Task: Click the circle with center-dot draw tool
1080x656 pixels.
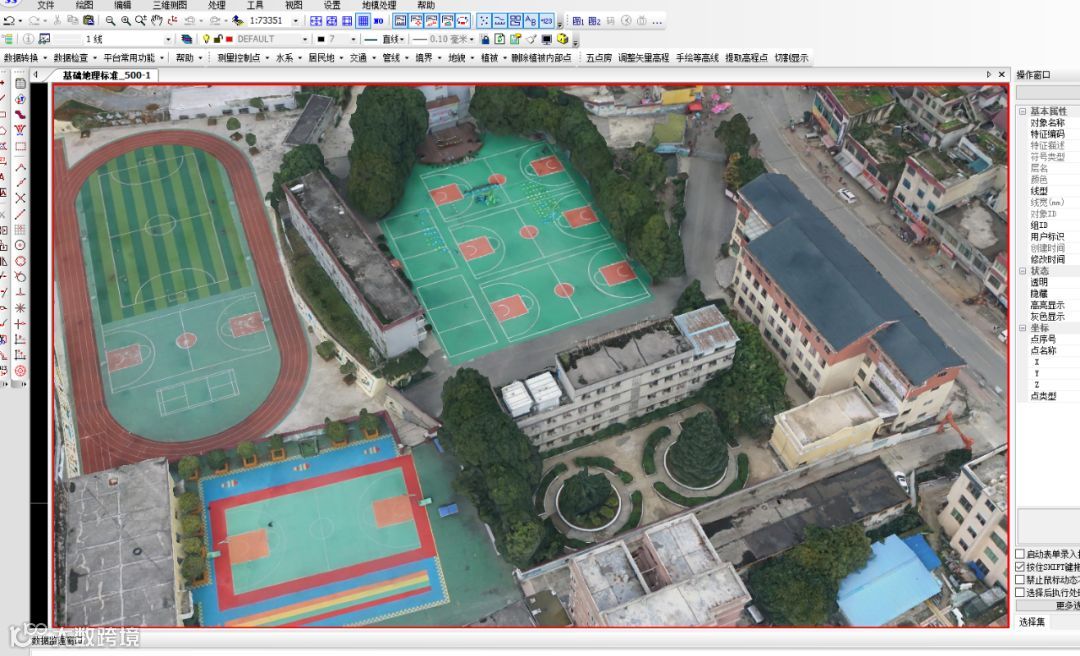Action: 21,245
